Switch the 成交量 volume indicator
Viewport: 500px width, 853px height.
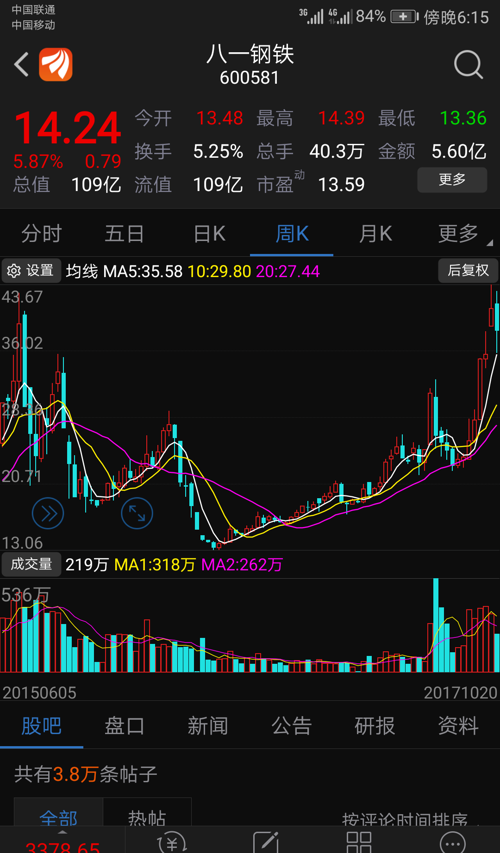point(31,564)
